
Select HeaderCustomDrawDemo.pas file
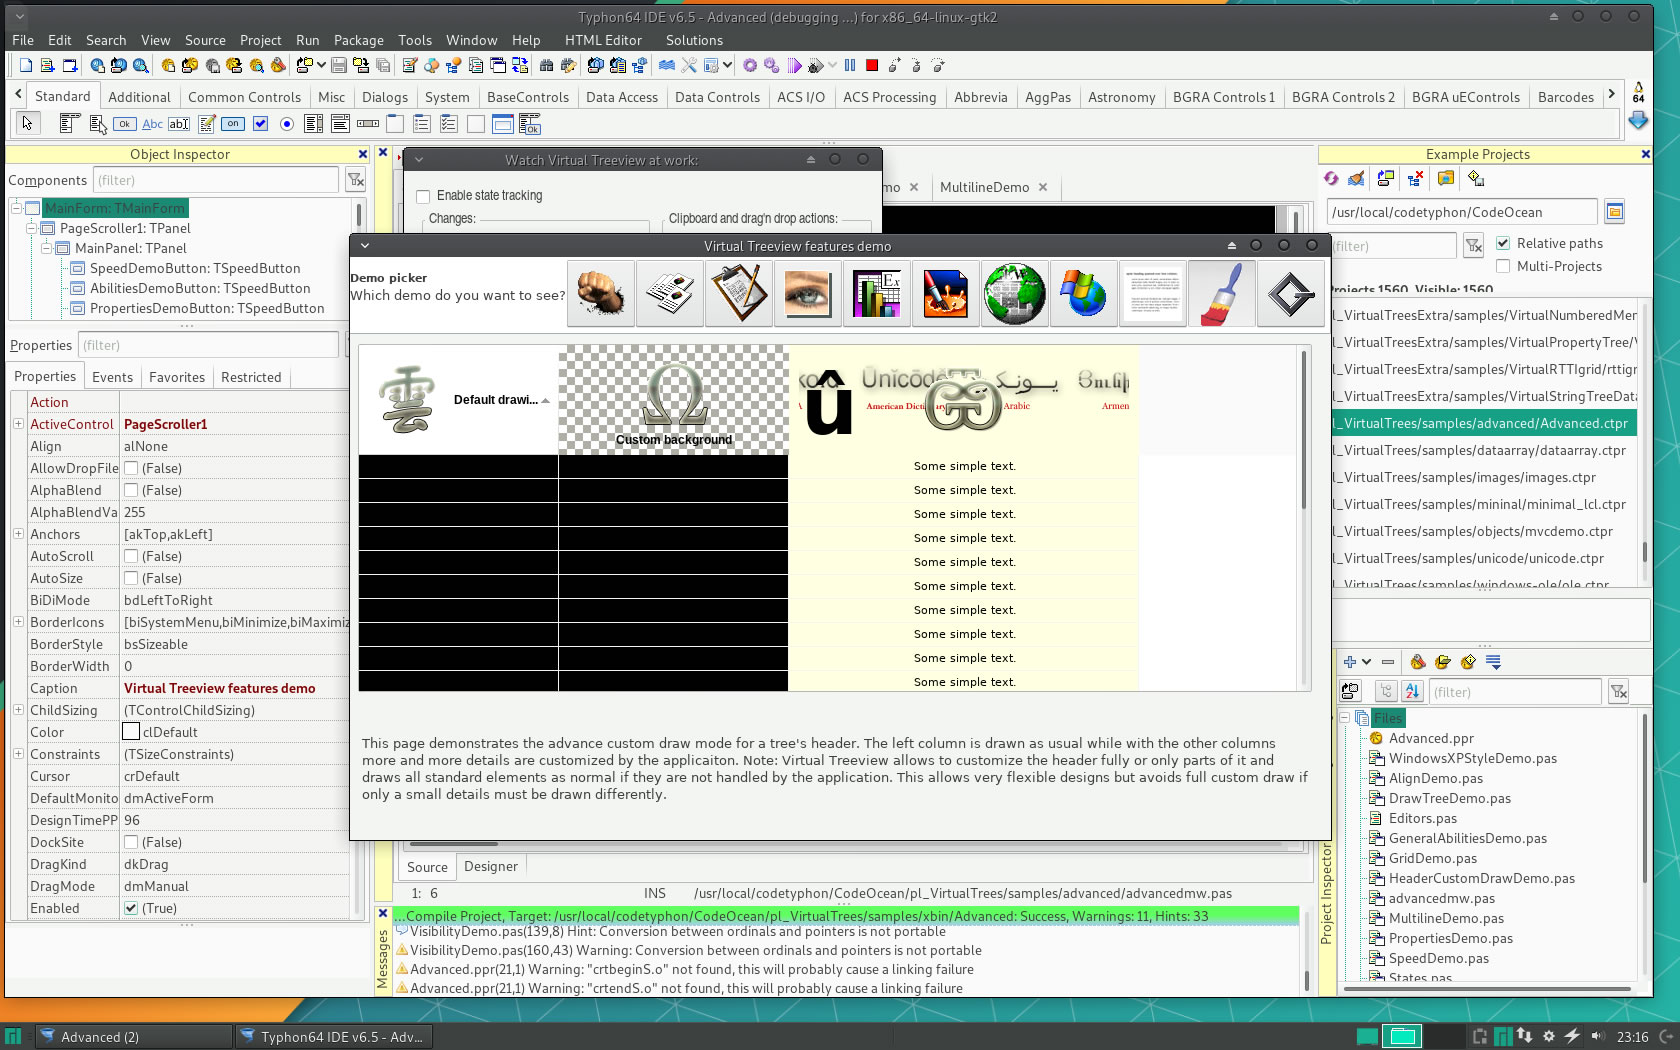pos(1481,878)
